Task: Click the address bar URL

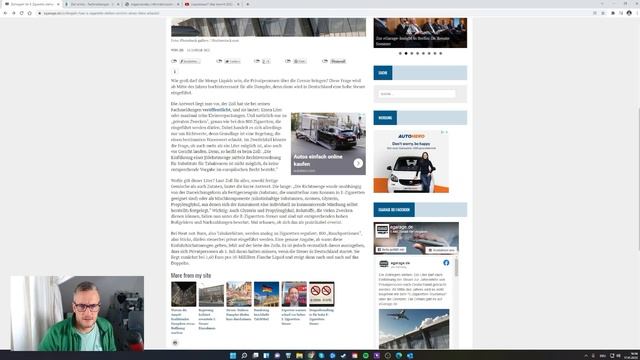Action: (x=102, y=13)
